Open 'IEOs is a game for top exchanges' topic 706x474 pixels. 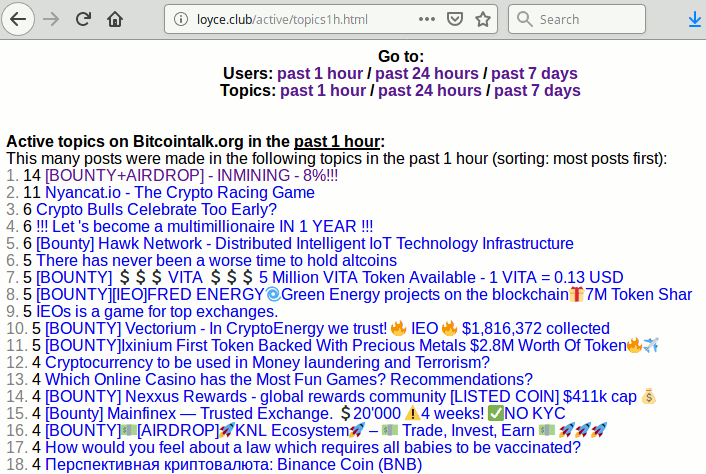click(x=157, y=311)
